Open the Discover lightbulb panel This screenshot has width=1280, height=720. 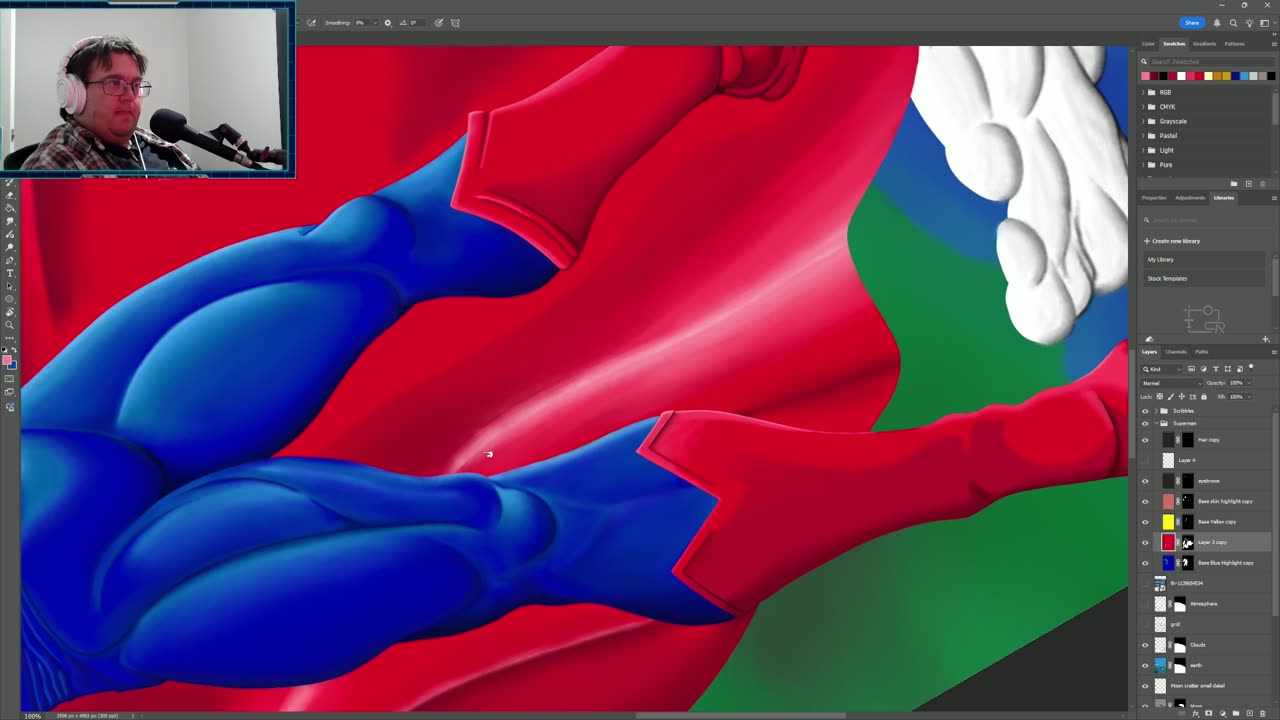[1249, 23]
